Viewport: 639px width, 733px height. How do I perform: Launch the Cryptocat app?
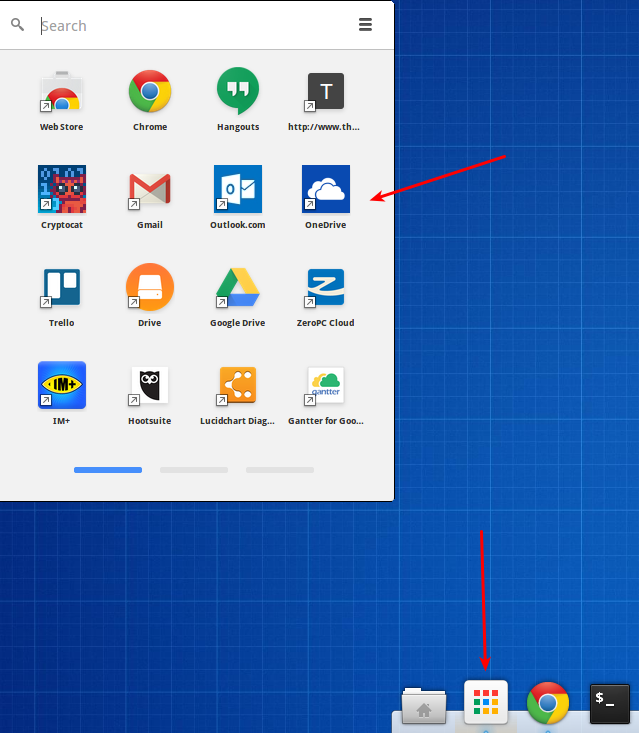click(62, 189)
